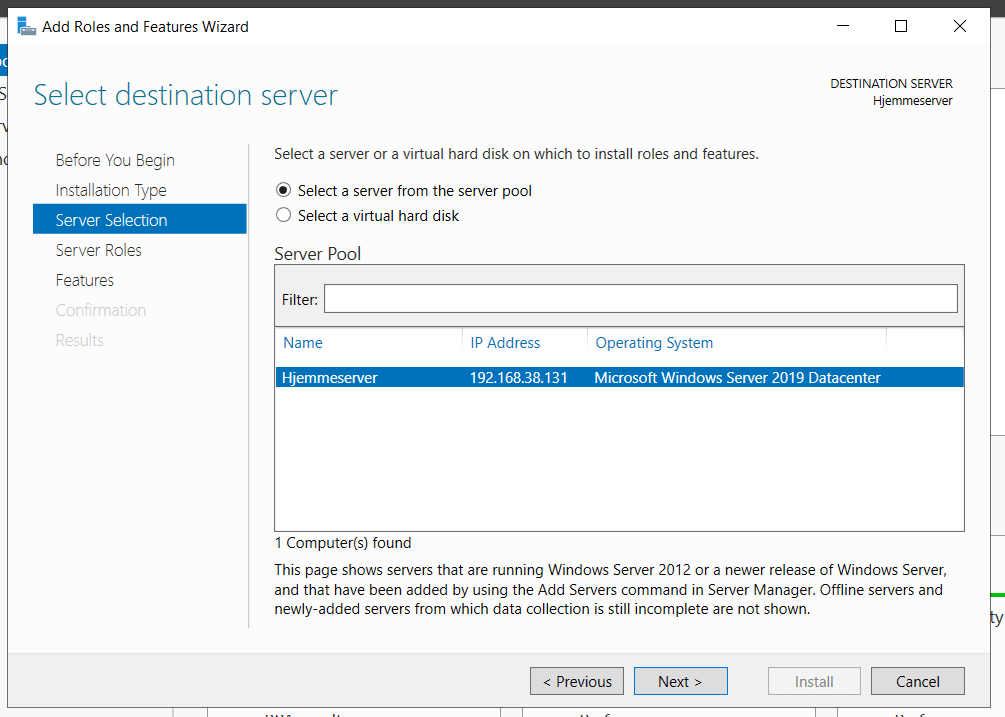Open the Installation Type step
Viewport: 1005px width, 717px height.
(111, 190)
